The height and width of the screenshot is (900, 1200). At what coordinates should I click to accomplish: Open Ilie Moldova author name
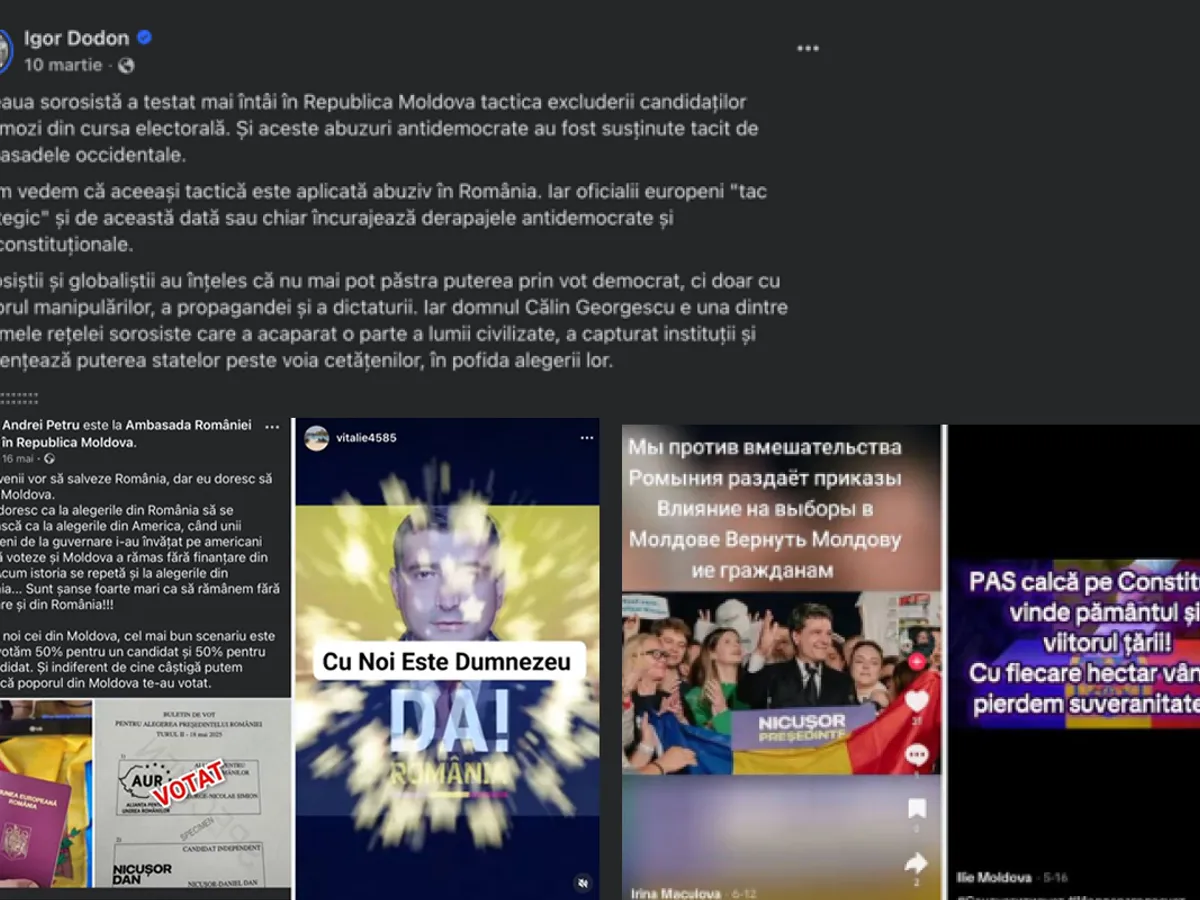tap(993, 877)
